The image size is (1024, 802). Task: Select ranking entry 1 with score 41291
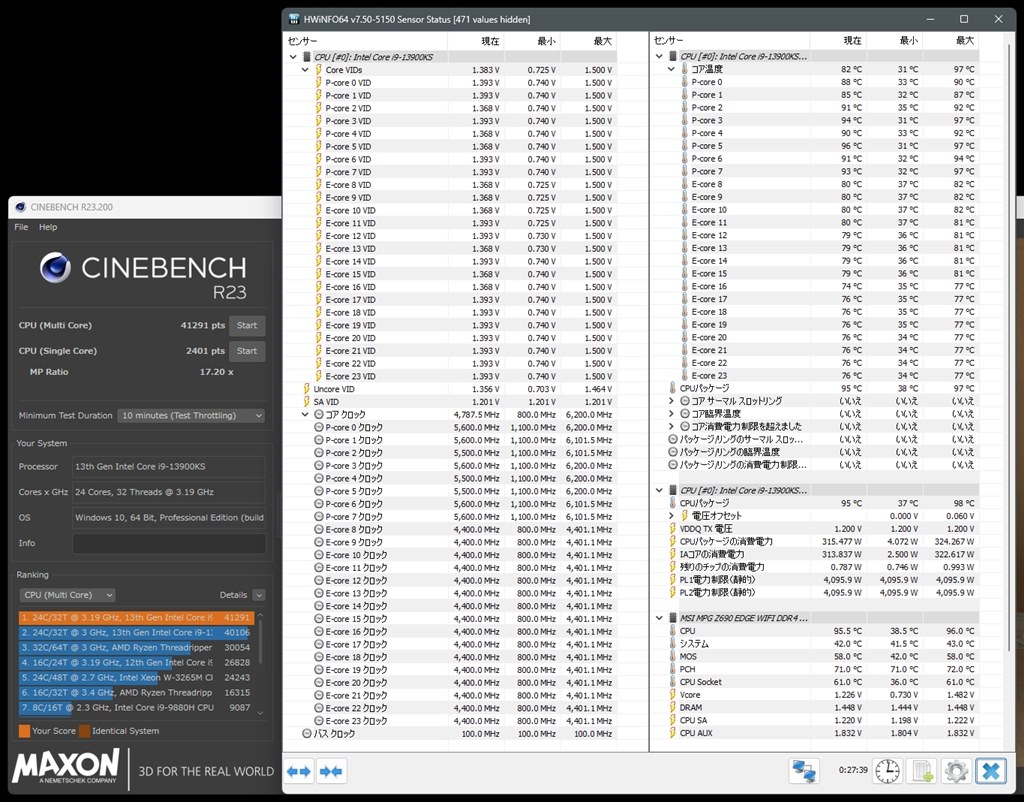tap(136, 617)
